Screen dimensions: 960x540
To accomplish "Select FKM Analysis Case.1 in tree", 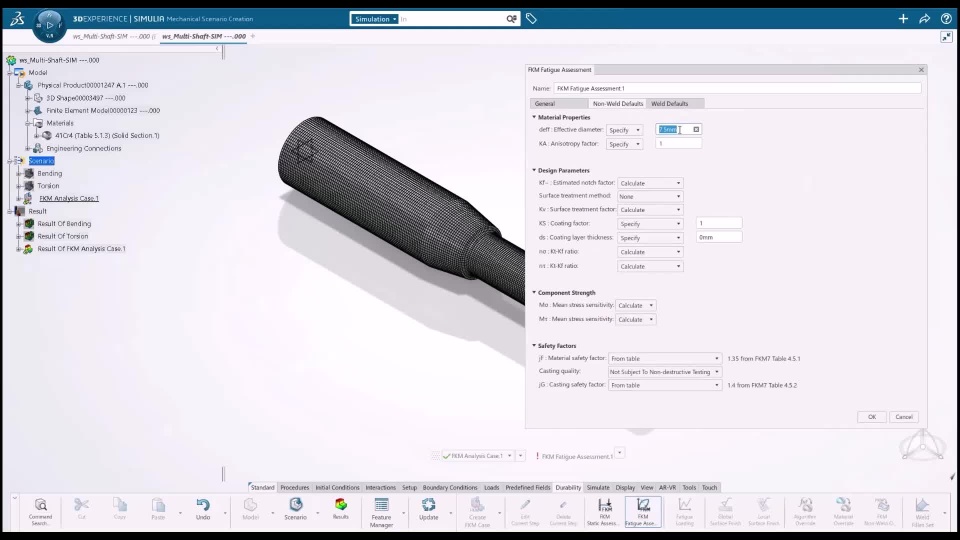I will (69, 198).
